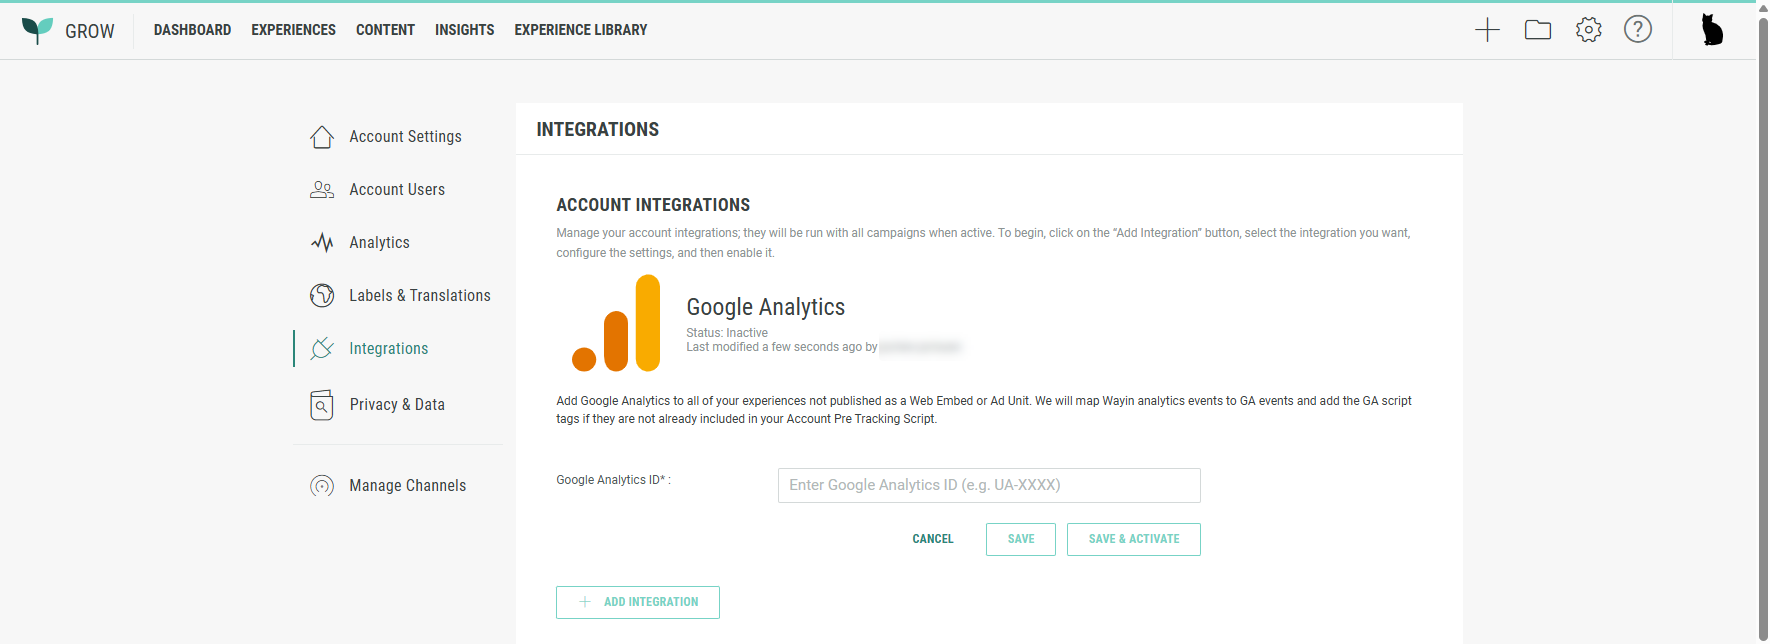
Task: Open Manage Channels section
Action: click(x=407, y=486)
